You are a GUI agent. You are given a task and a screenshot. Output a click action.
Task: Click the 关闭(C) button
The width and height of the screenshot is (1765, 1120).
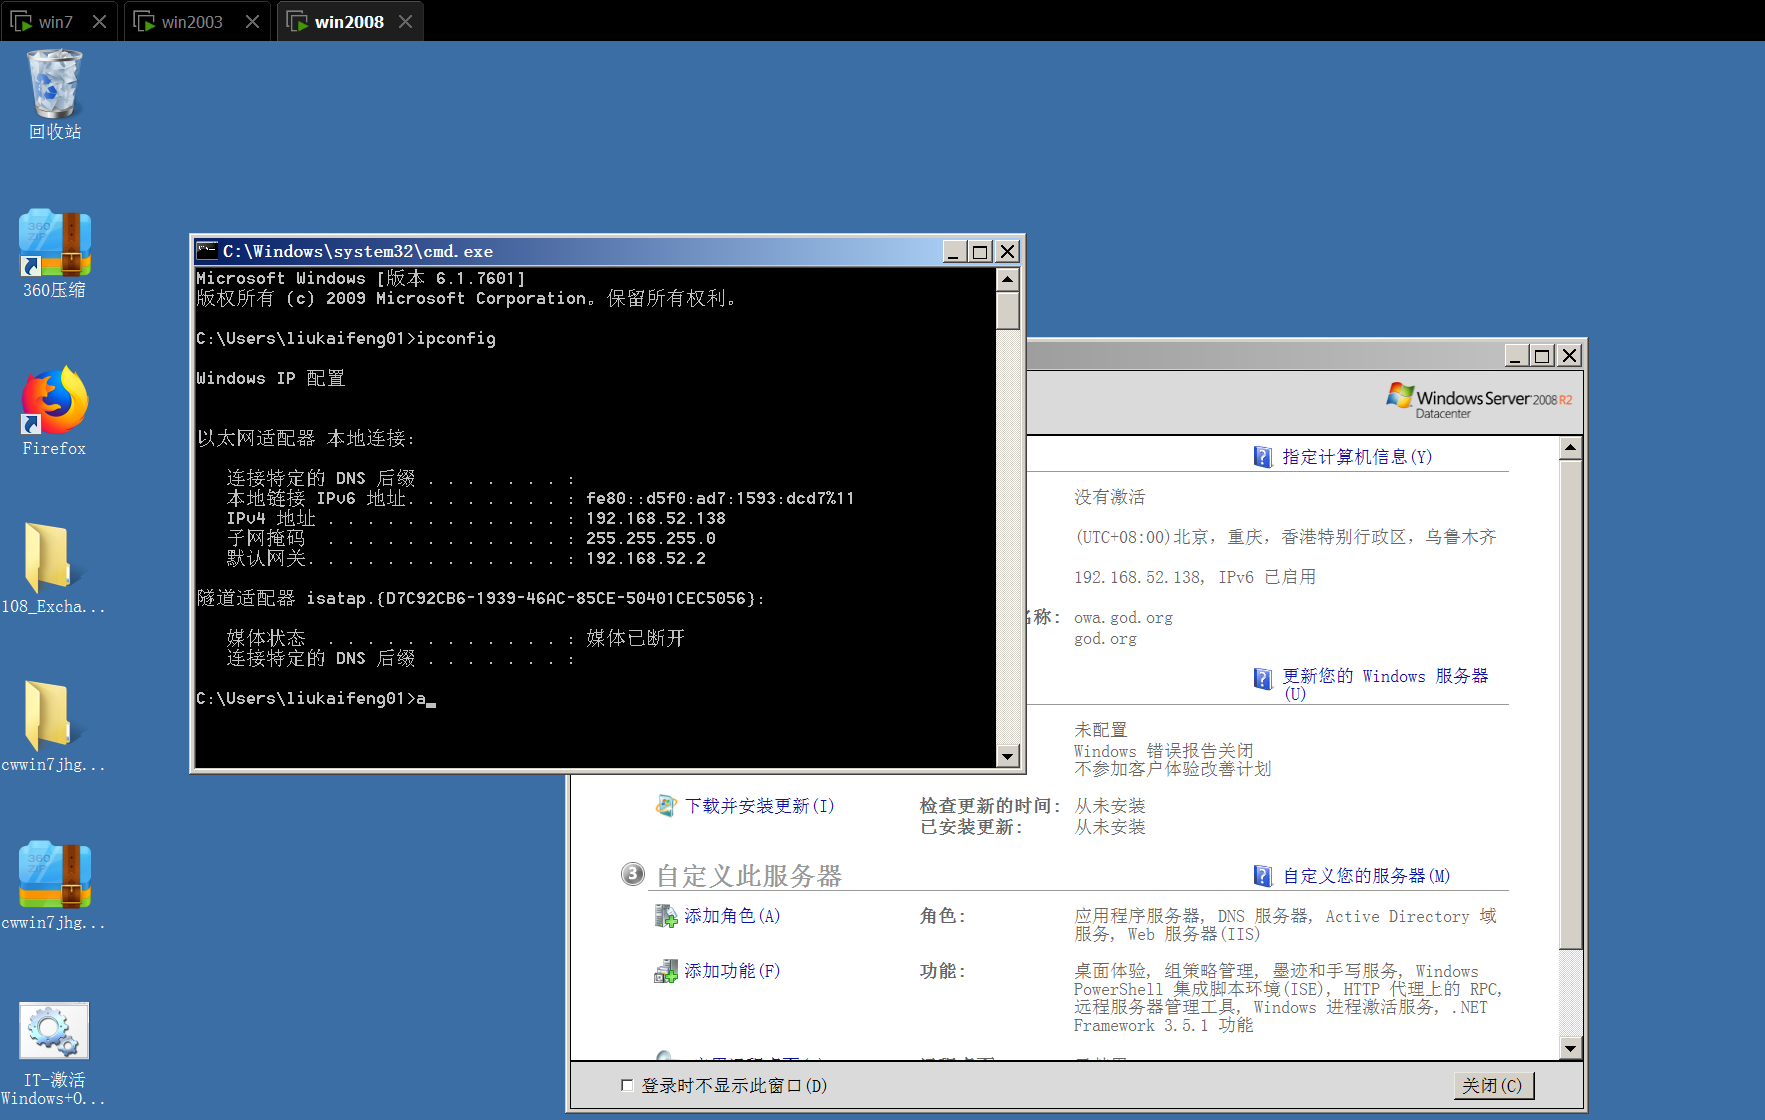point(1494,1084)
